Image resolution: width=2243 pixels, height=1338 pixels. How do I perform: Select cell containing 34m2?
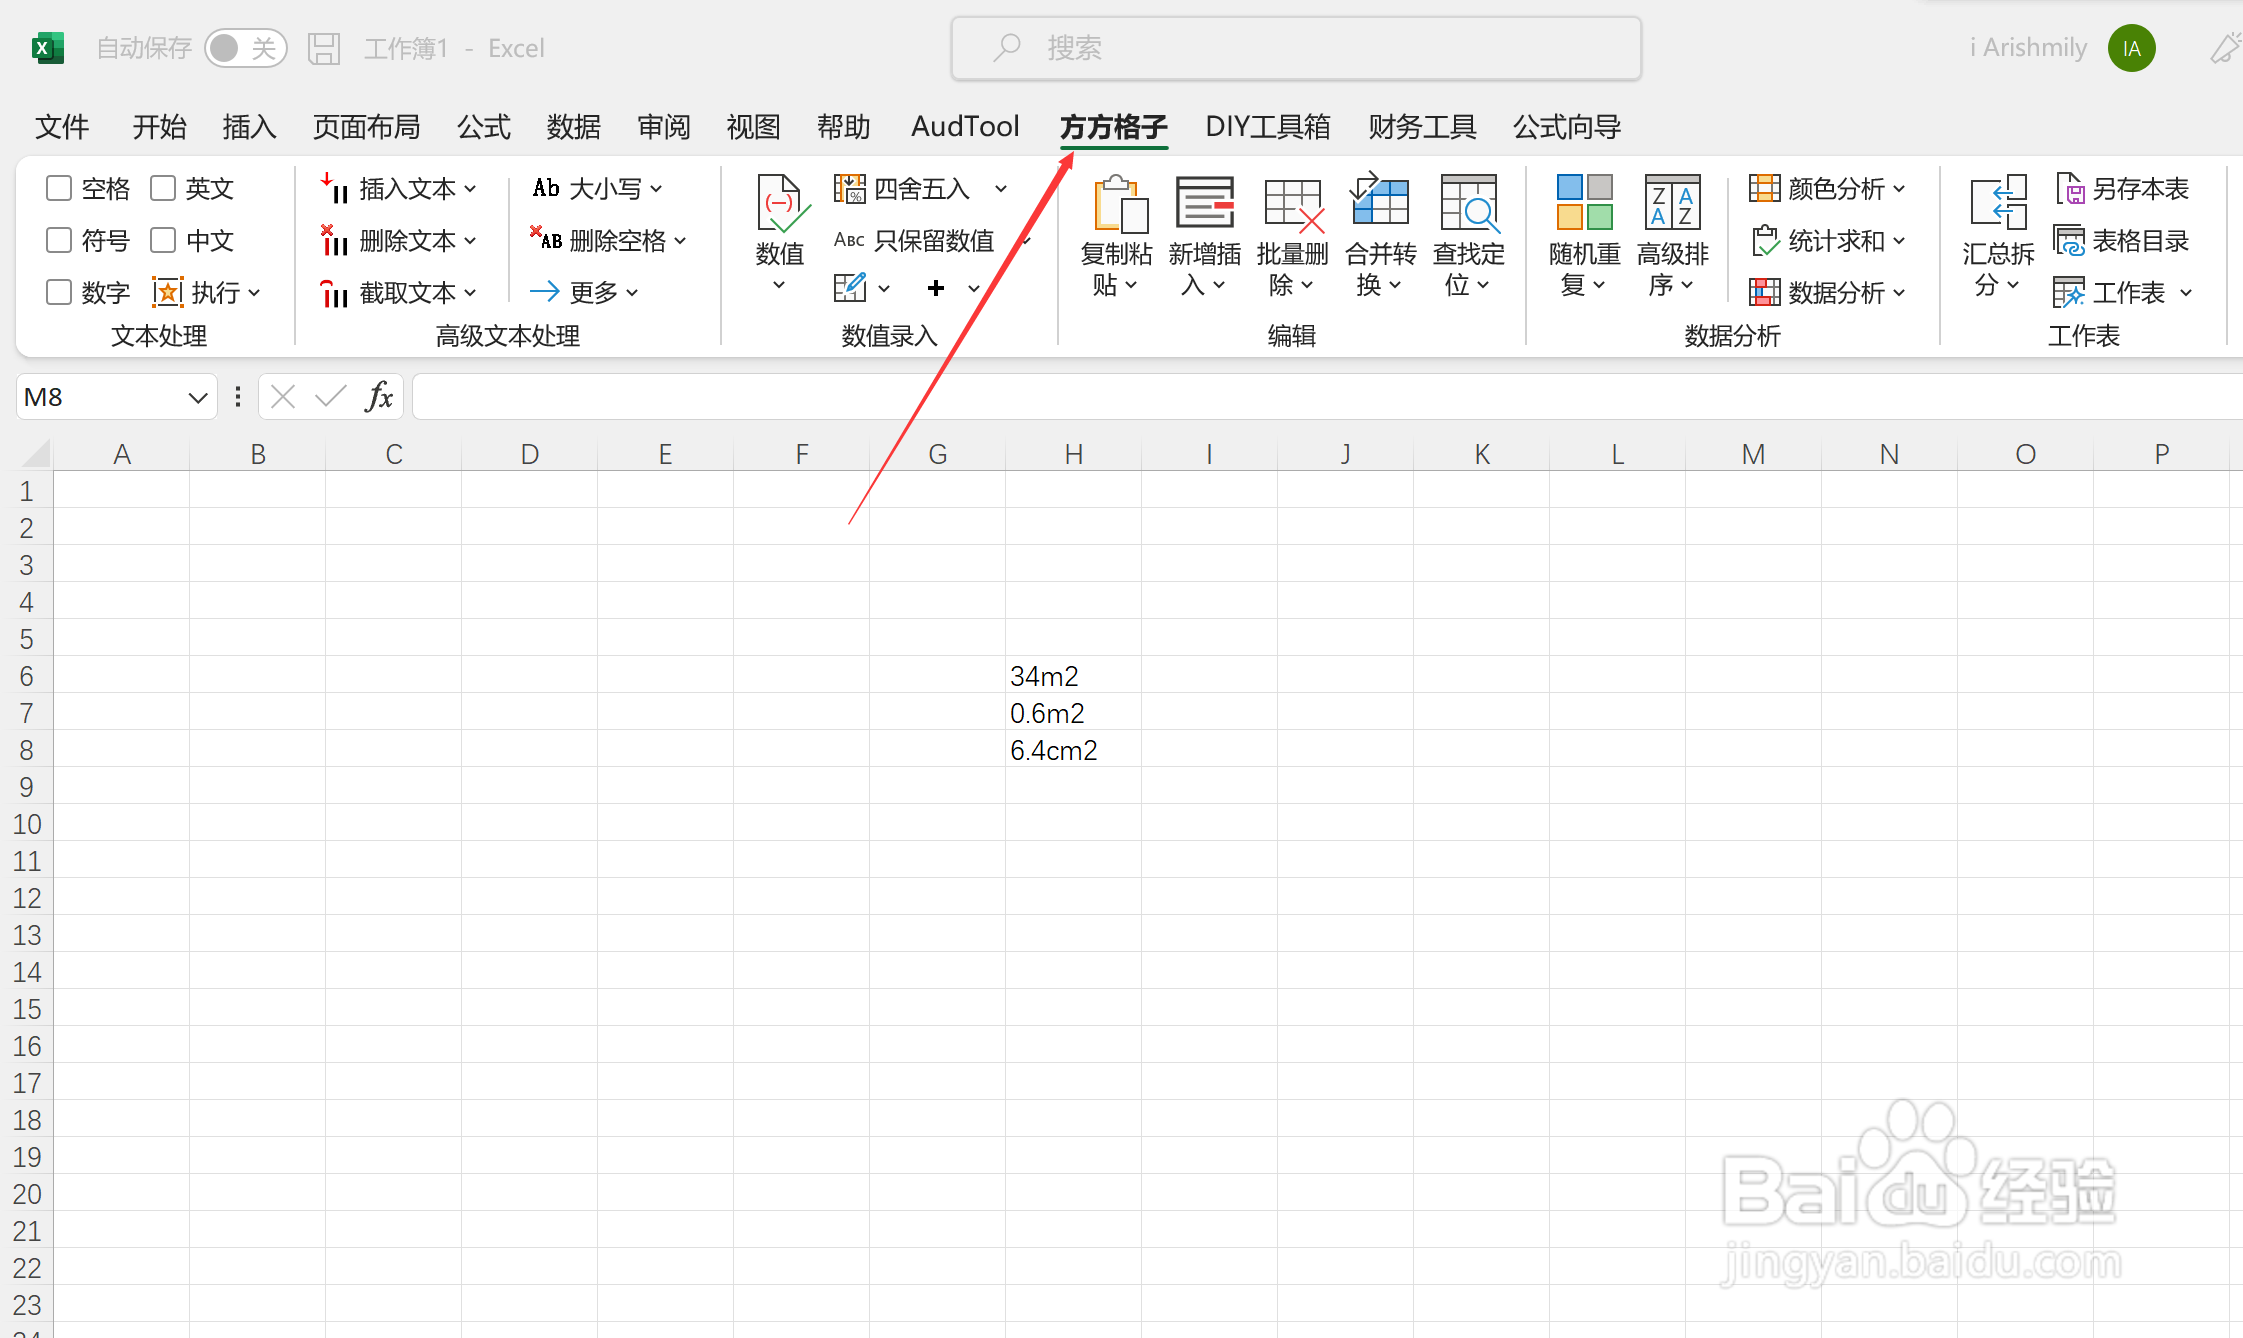[1073, 676]
